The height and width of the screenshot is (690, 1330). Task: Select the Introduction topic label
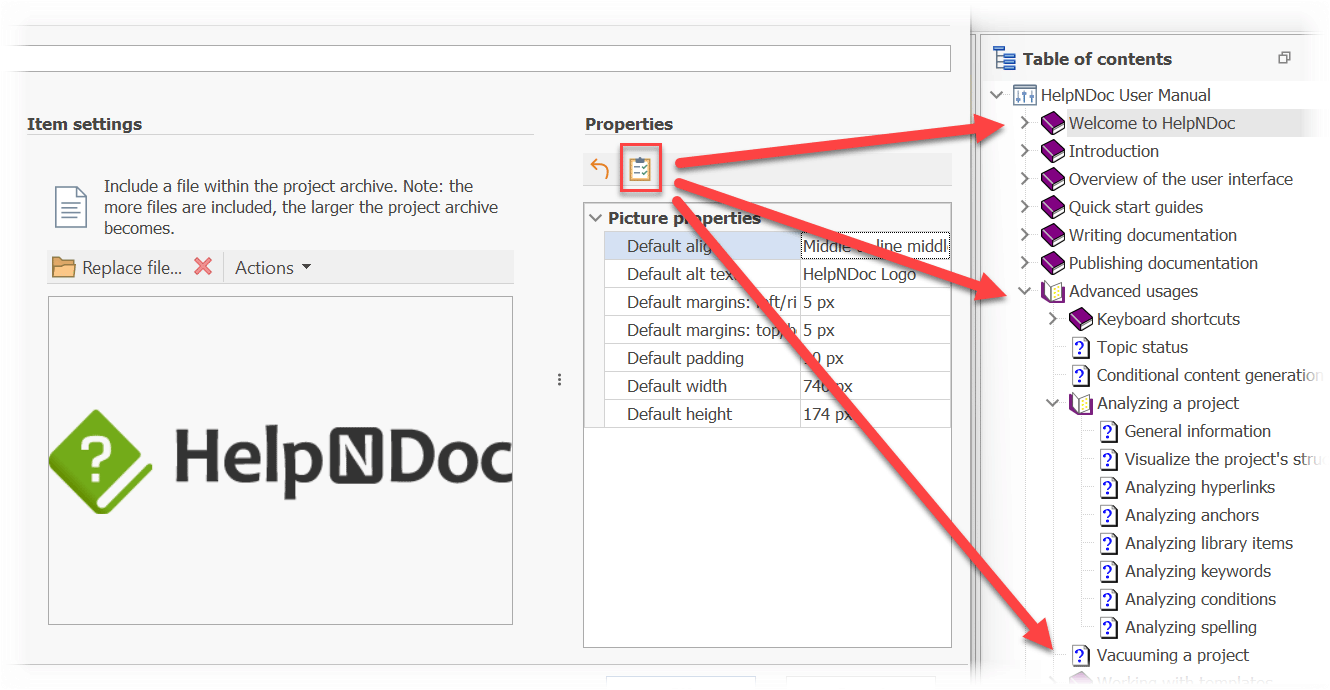click(1114, 151)
